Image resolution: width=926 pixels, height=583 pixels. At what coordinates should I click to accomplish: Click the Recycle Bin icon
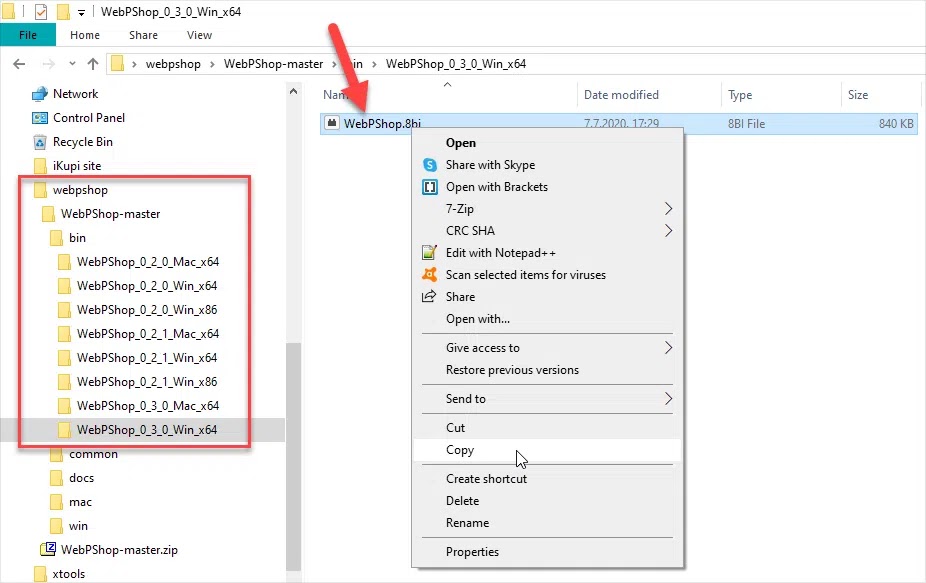point(40,142)
